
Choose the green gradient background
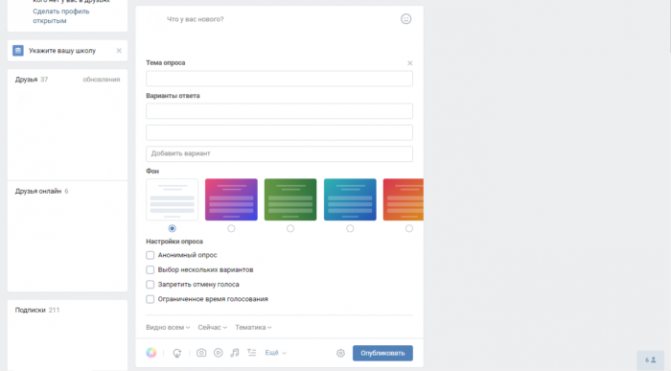(x=291, y=199)
